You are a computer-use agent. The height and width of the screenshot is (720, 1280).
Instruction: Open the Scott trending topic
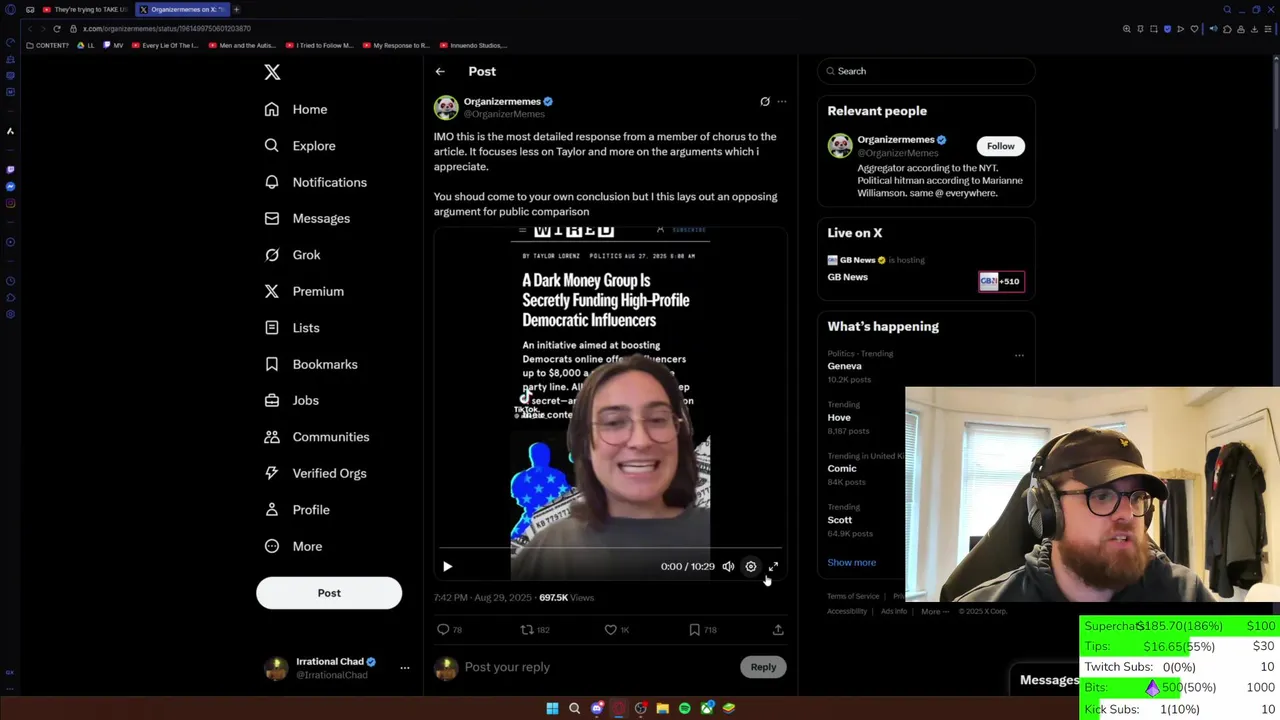coord(840,520)
